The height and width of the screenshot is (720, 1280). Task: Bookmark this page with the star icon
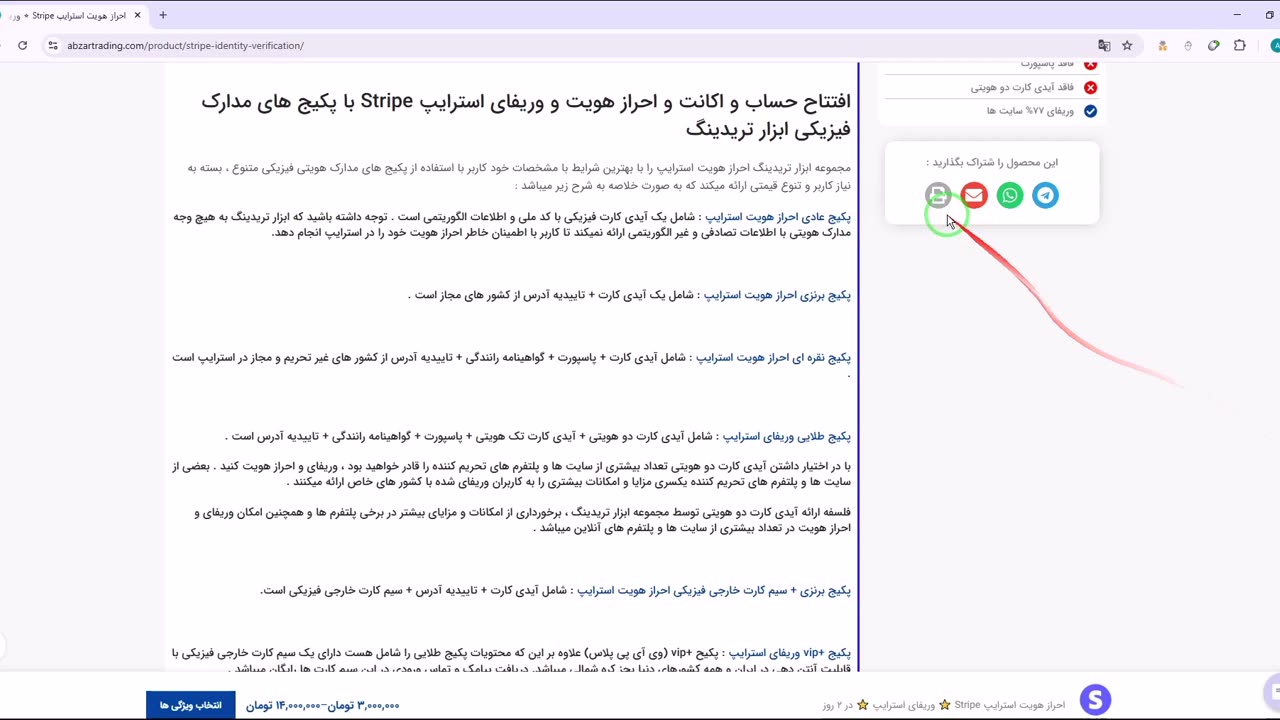1127,45
